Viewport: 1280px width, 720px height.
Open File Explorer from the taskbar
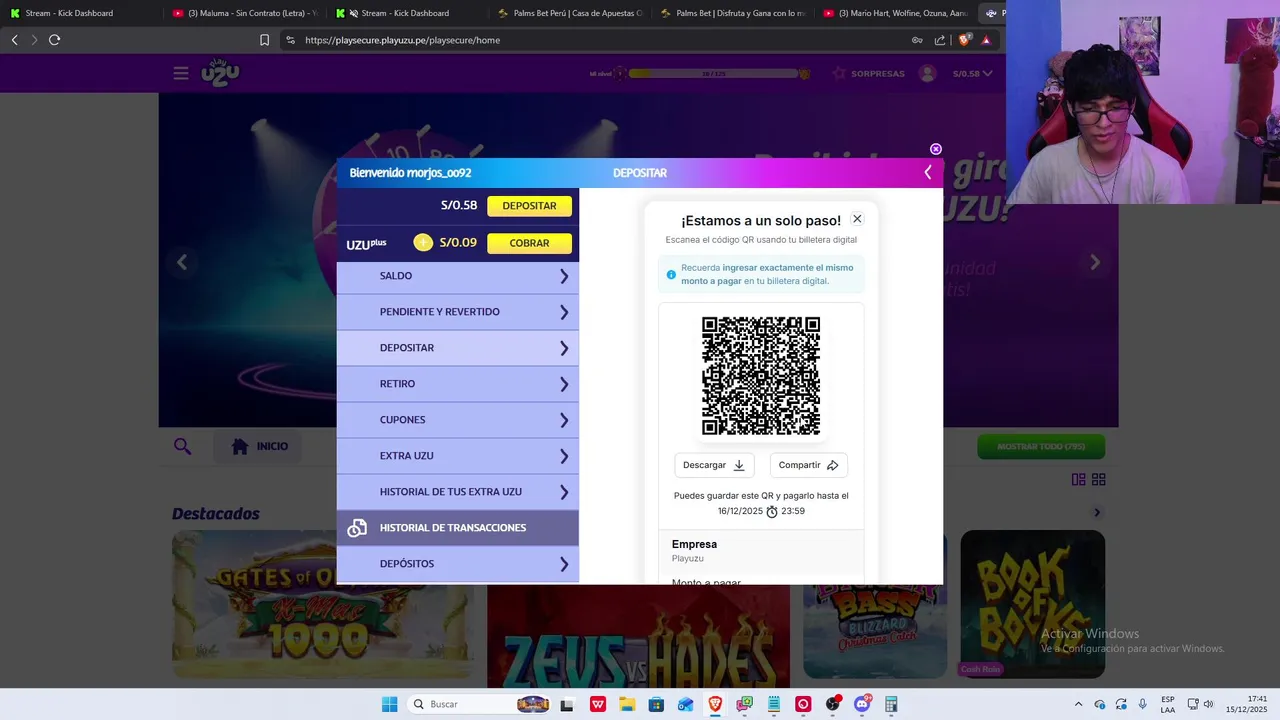point(627,704)
